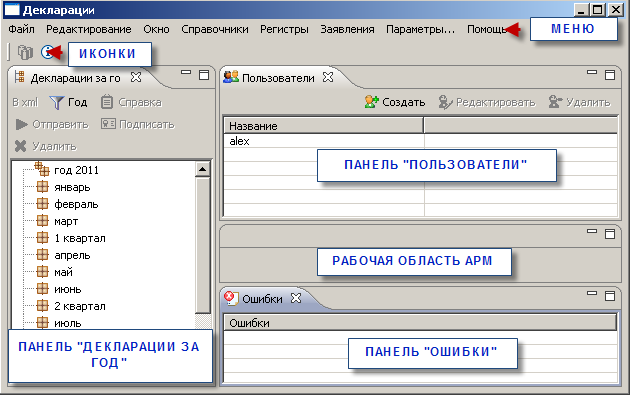Close the Пользователи tab
The height and width of the screenshot is (395, 630).
pyautogui.click(x=328, y=77)
